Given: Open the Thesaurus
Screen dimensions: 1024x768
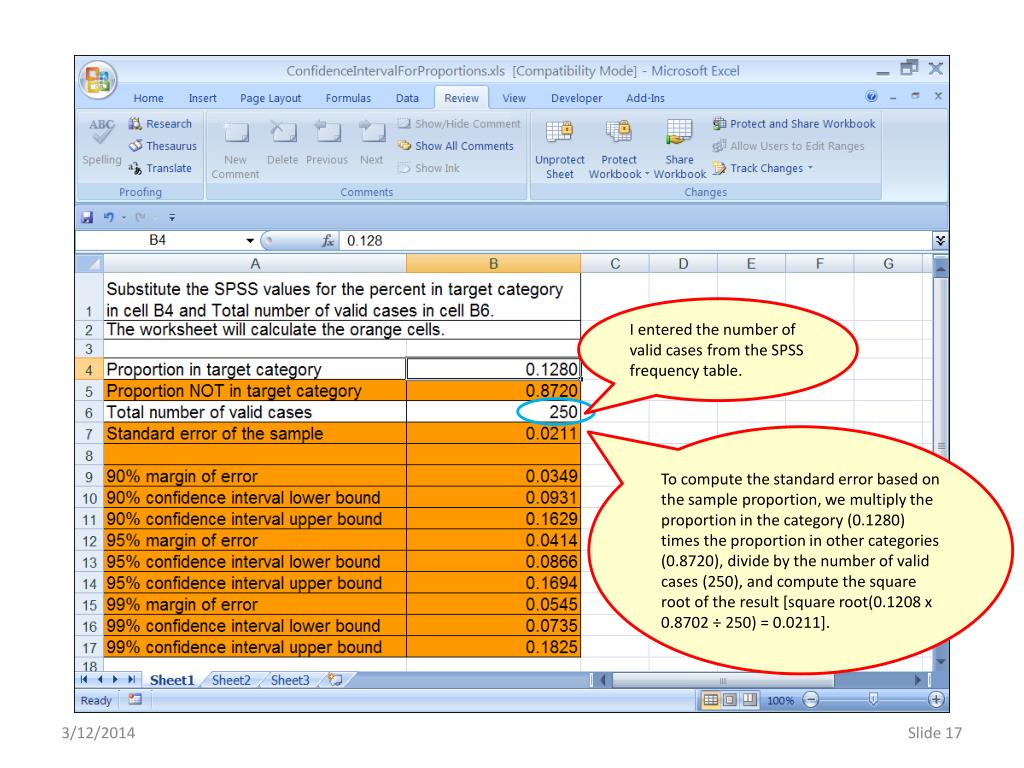Looking at the screenshot, I should [x=163, y=146].
